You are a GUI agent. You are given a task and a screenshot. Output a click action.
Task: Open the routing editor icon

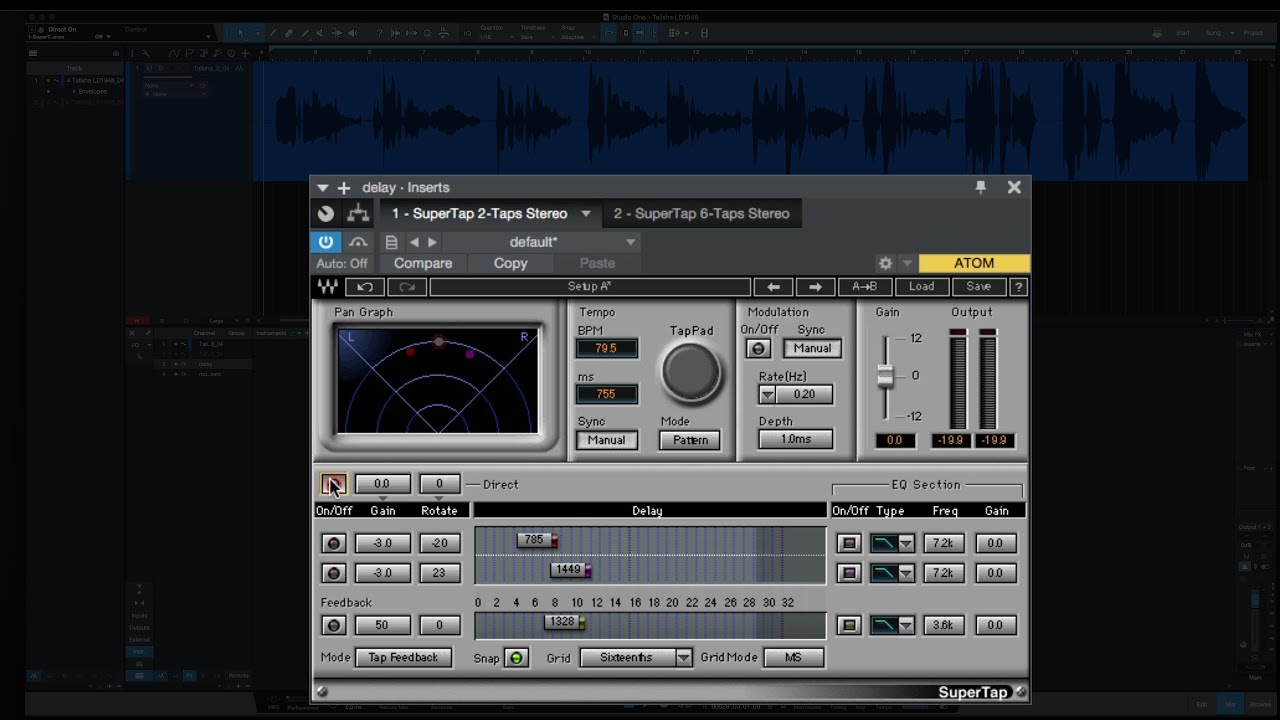pyautogui.click(x=358, y=214)
